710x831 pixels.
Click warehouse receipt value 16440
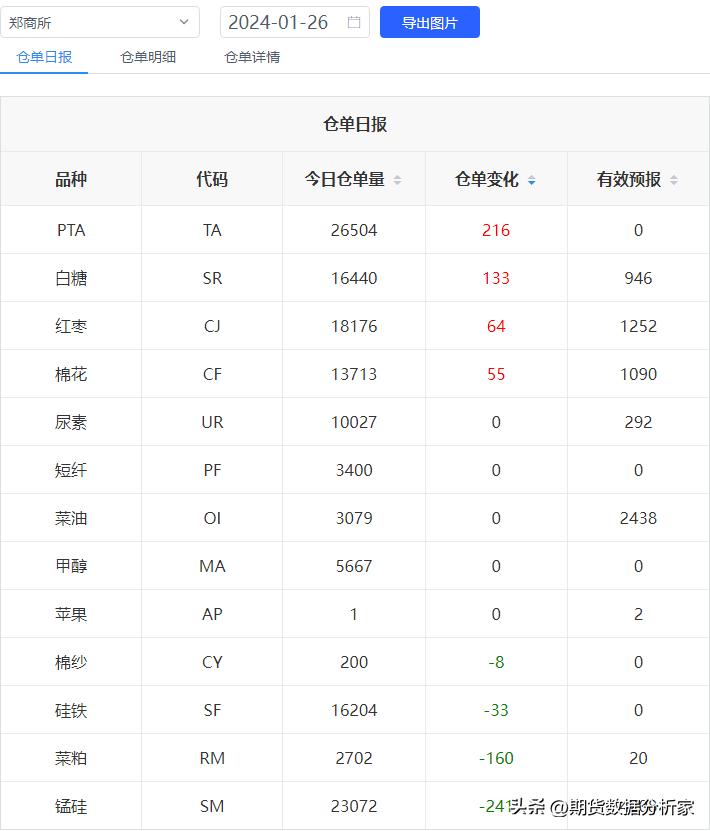[354, 278]
